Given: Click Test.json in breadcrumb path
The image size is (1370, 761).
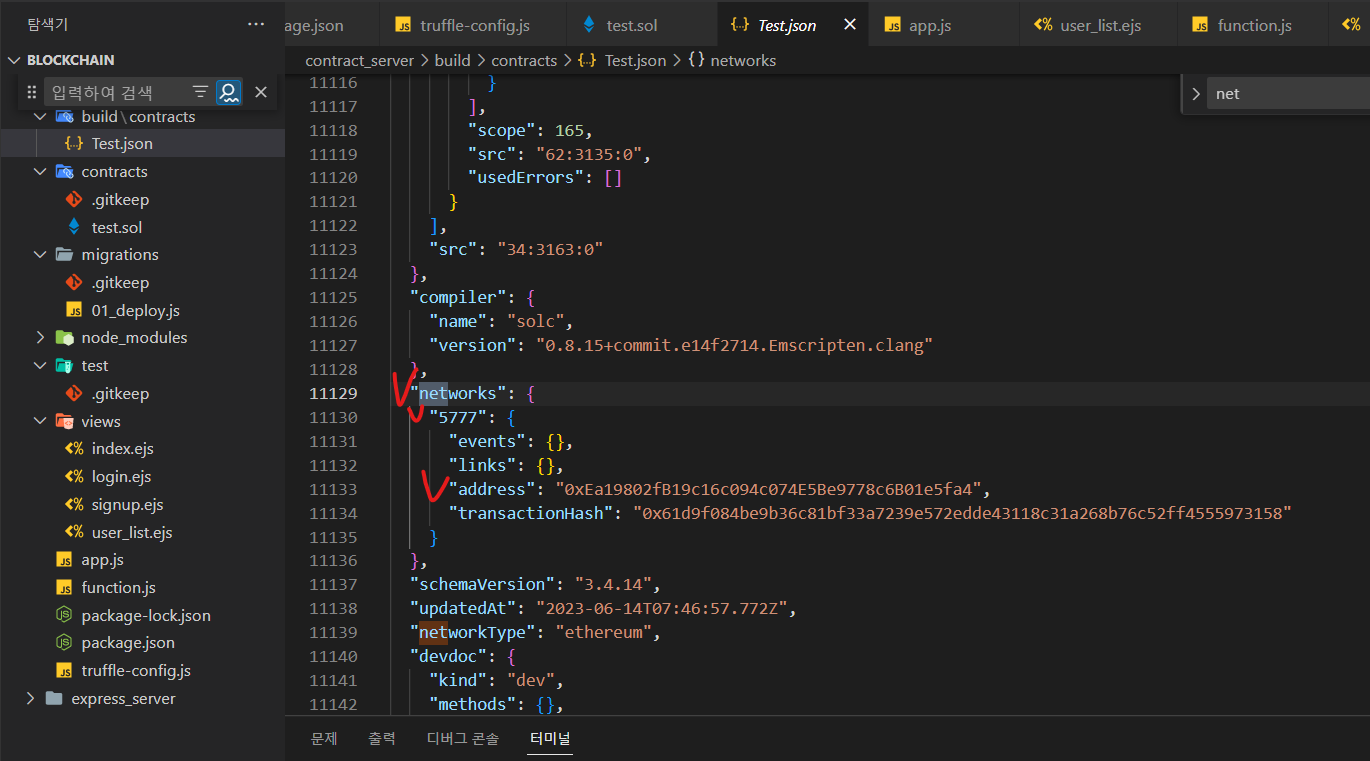Looking at the screenshot, I should (x=635, y=60).
